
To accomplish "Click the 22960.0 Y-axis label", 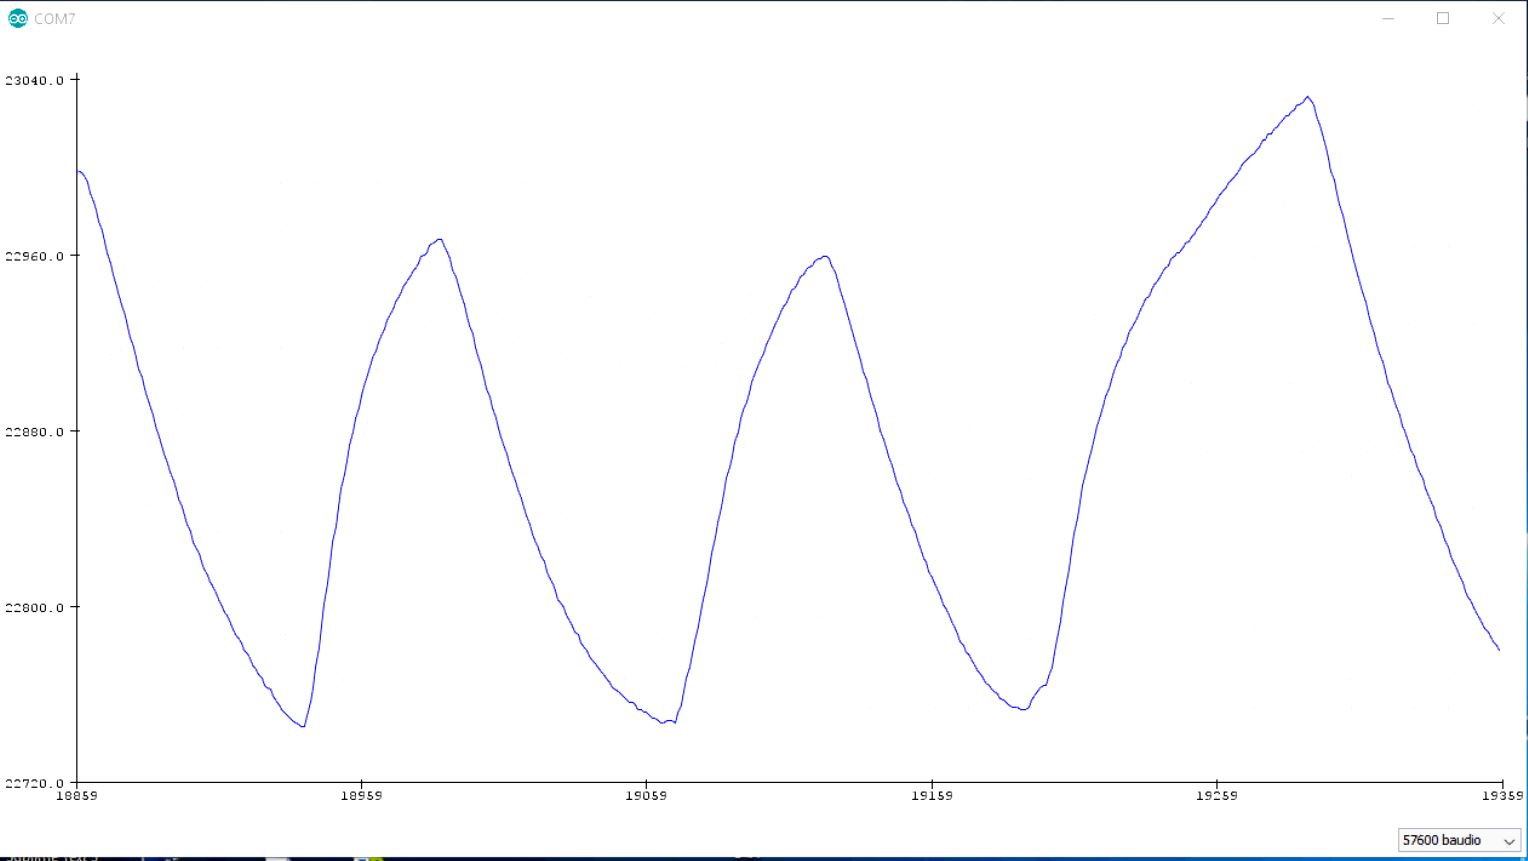I will click(x=34, y=256).
